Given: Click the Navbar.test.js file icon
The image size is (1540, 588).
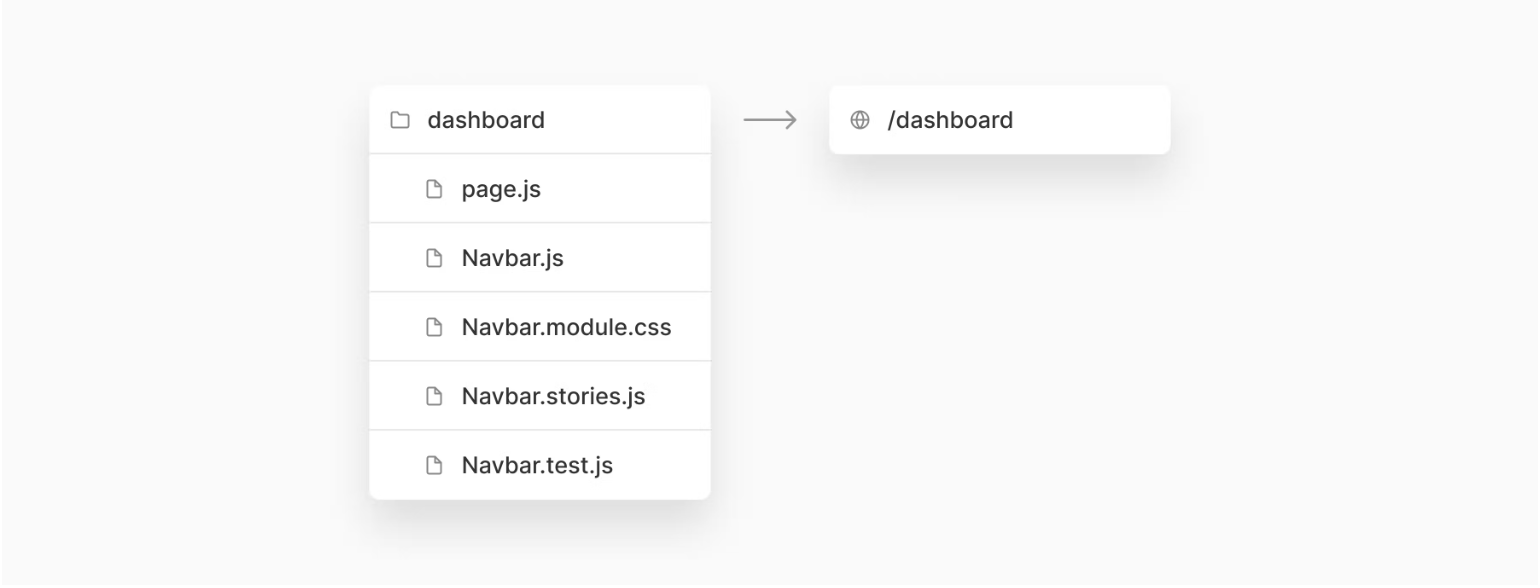Looking at the screenshot, I should pos(434,466).
